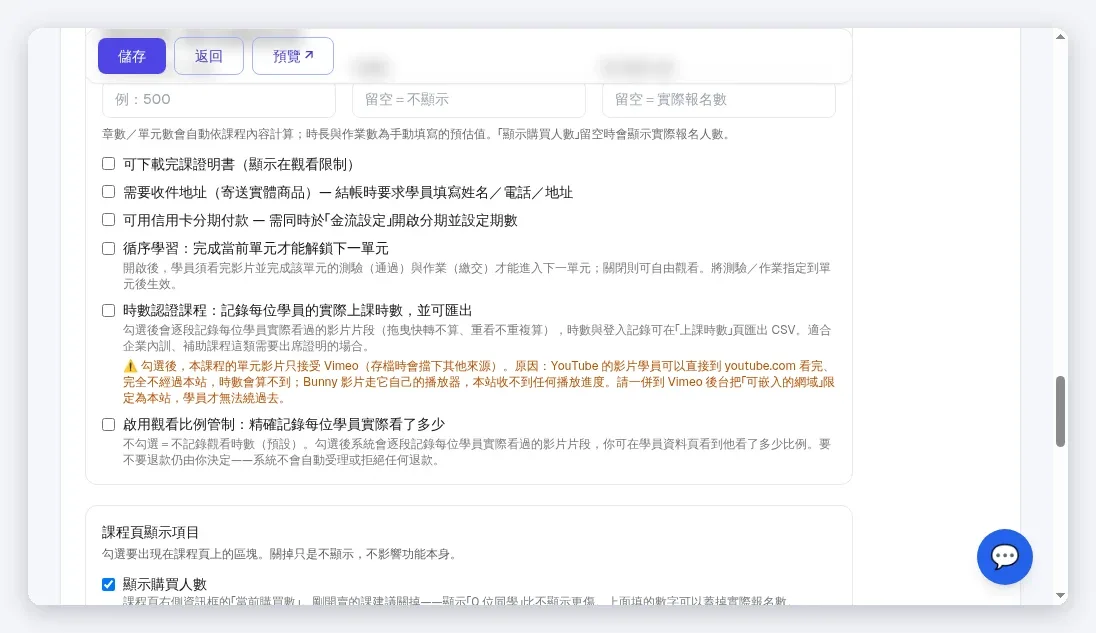Click 不勾選＝不記錄觀看時數 description text
This screenshot has width=1096, height=633.
coord(477,452)
